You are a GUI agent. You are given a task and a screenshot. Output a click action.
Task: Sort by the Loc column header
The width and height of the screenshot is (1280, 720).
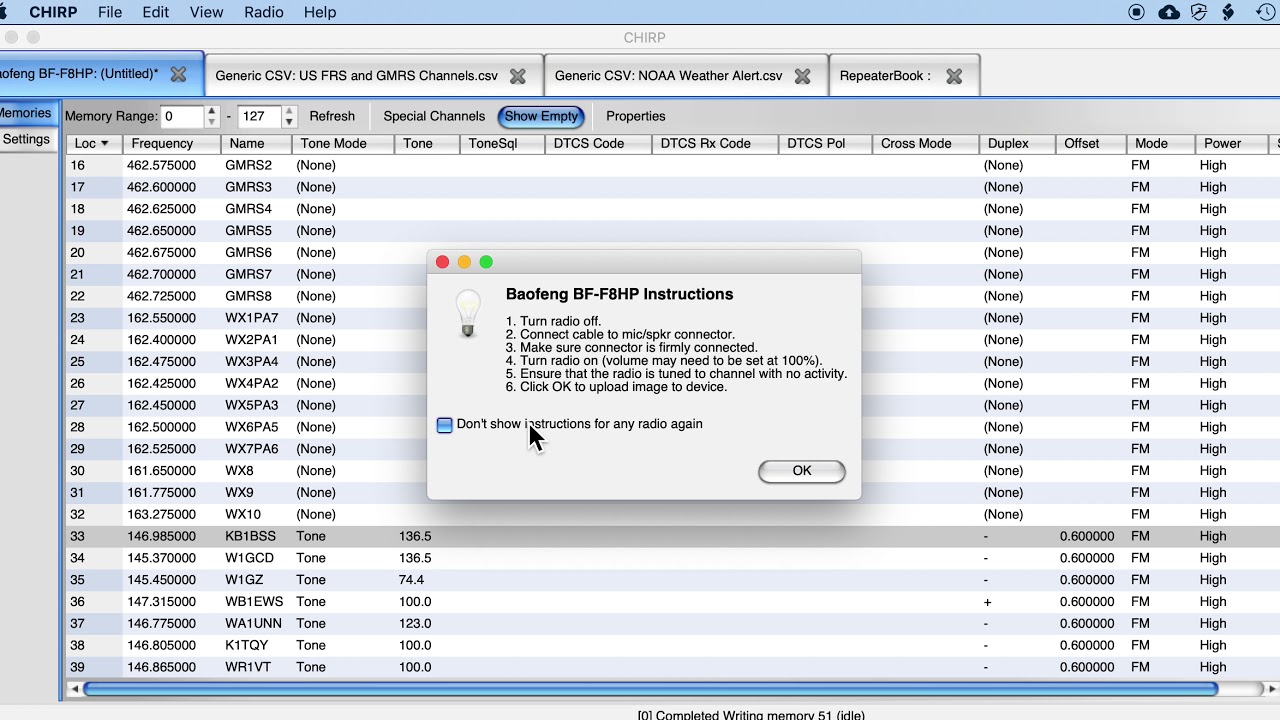click(94, 144)
